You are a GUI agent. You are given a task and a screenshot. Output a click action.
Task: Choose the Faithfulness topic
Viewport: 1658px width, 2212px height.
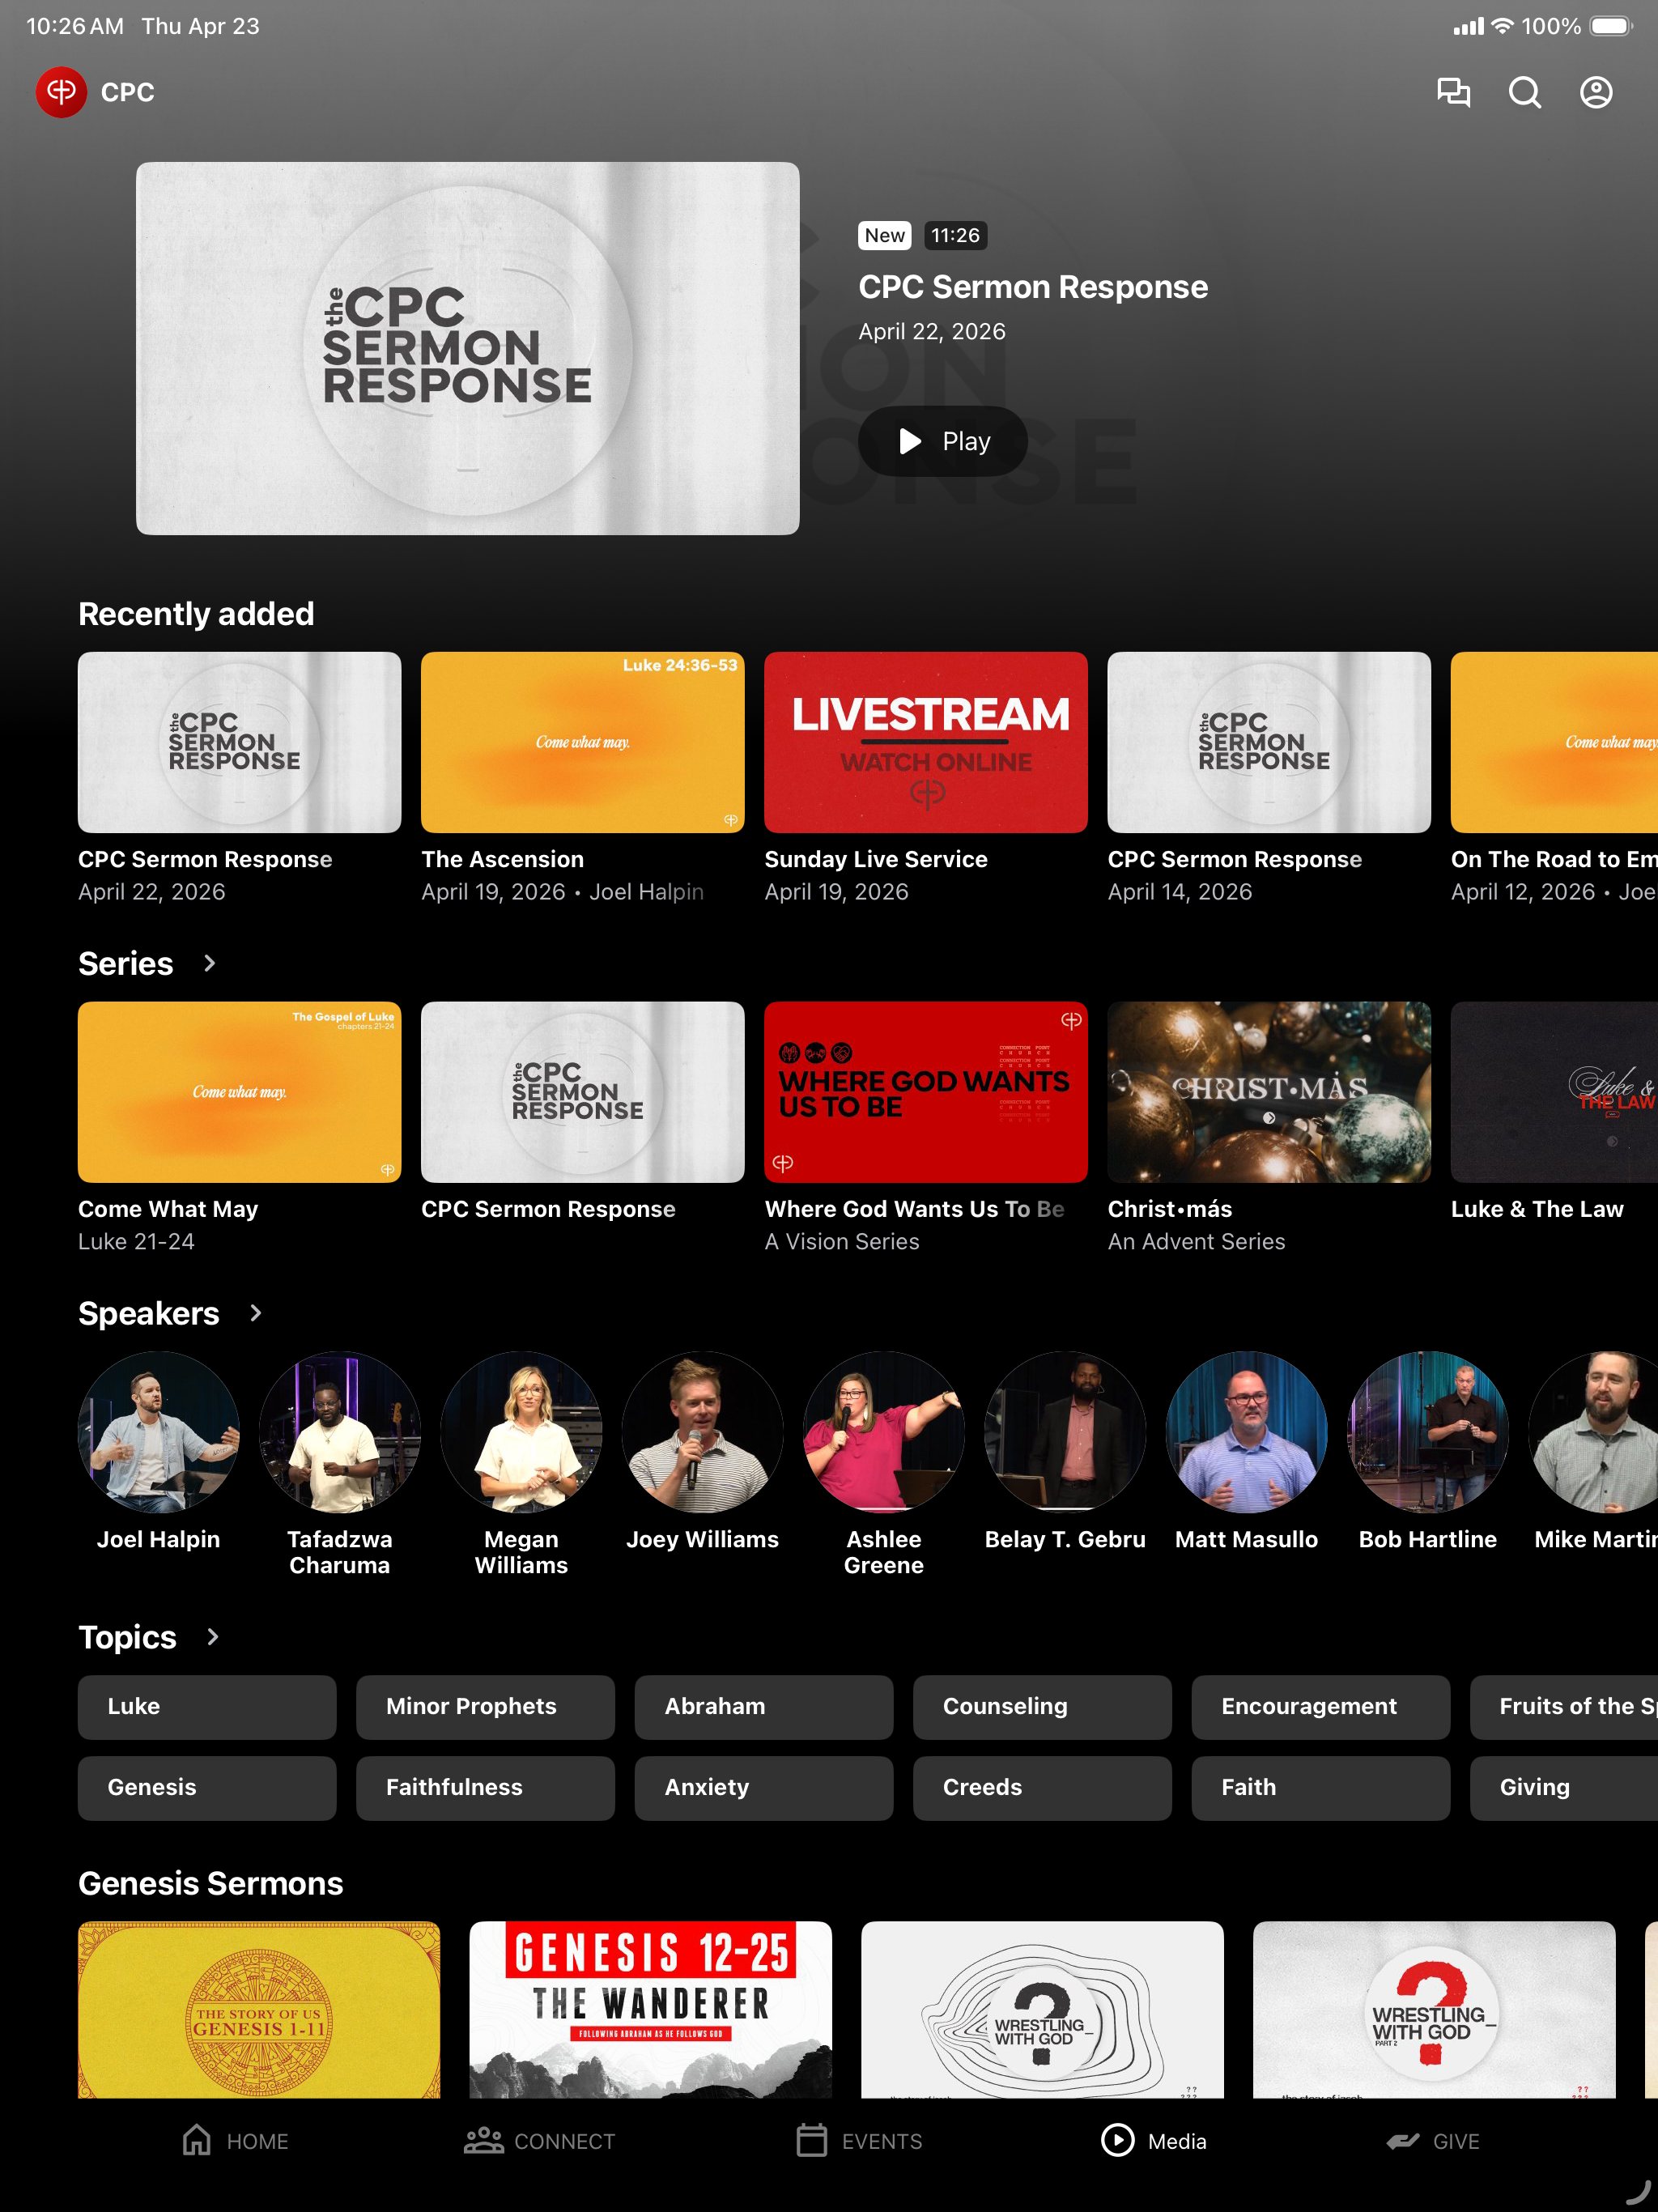tap(485, 1788)
